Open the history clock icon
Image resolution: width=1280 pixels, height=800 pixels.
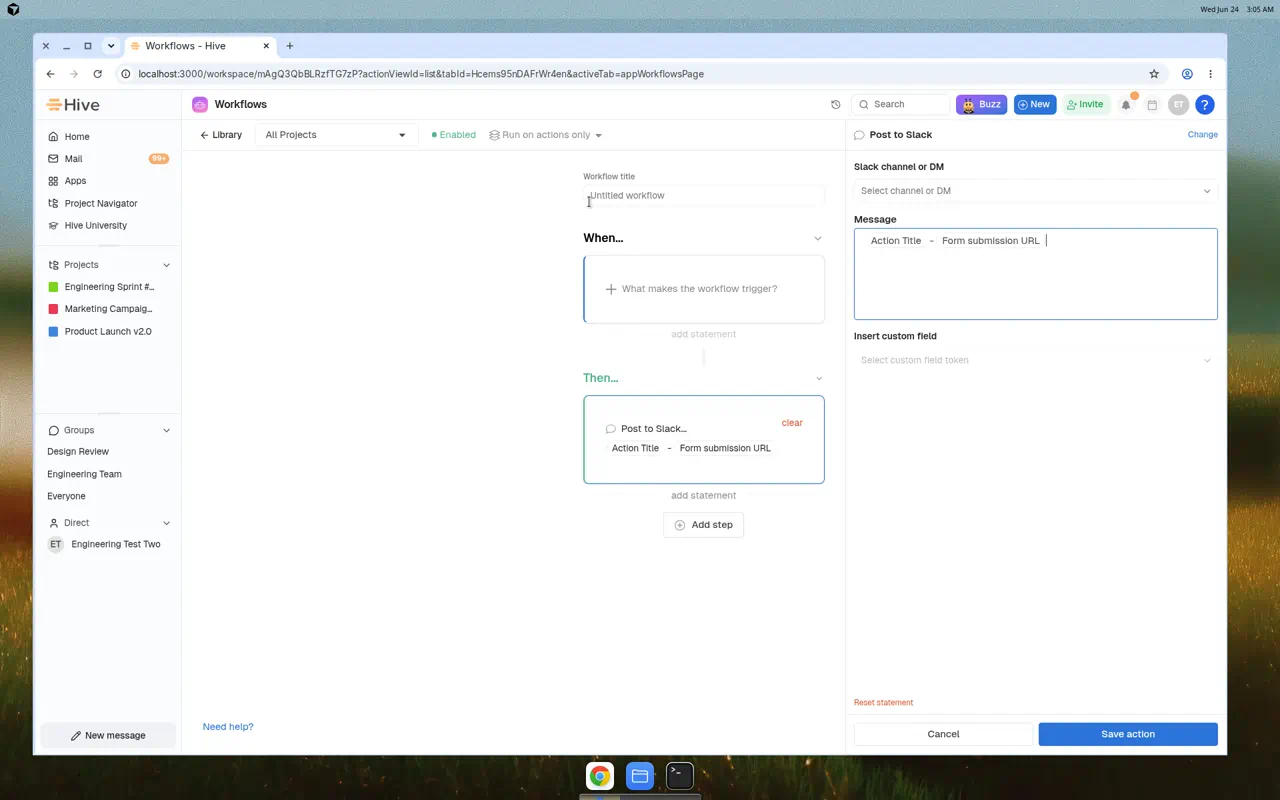tap(836, 104)
